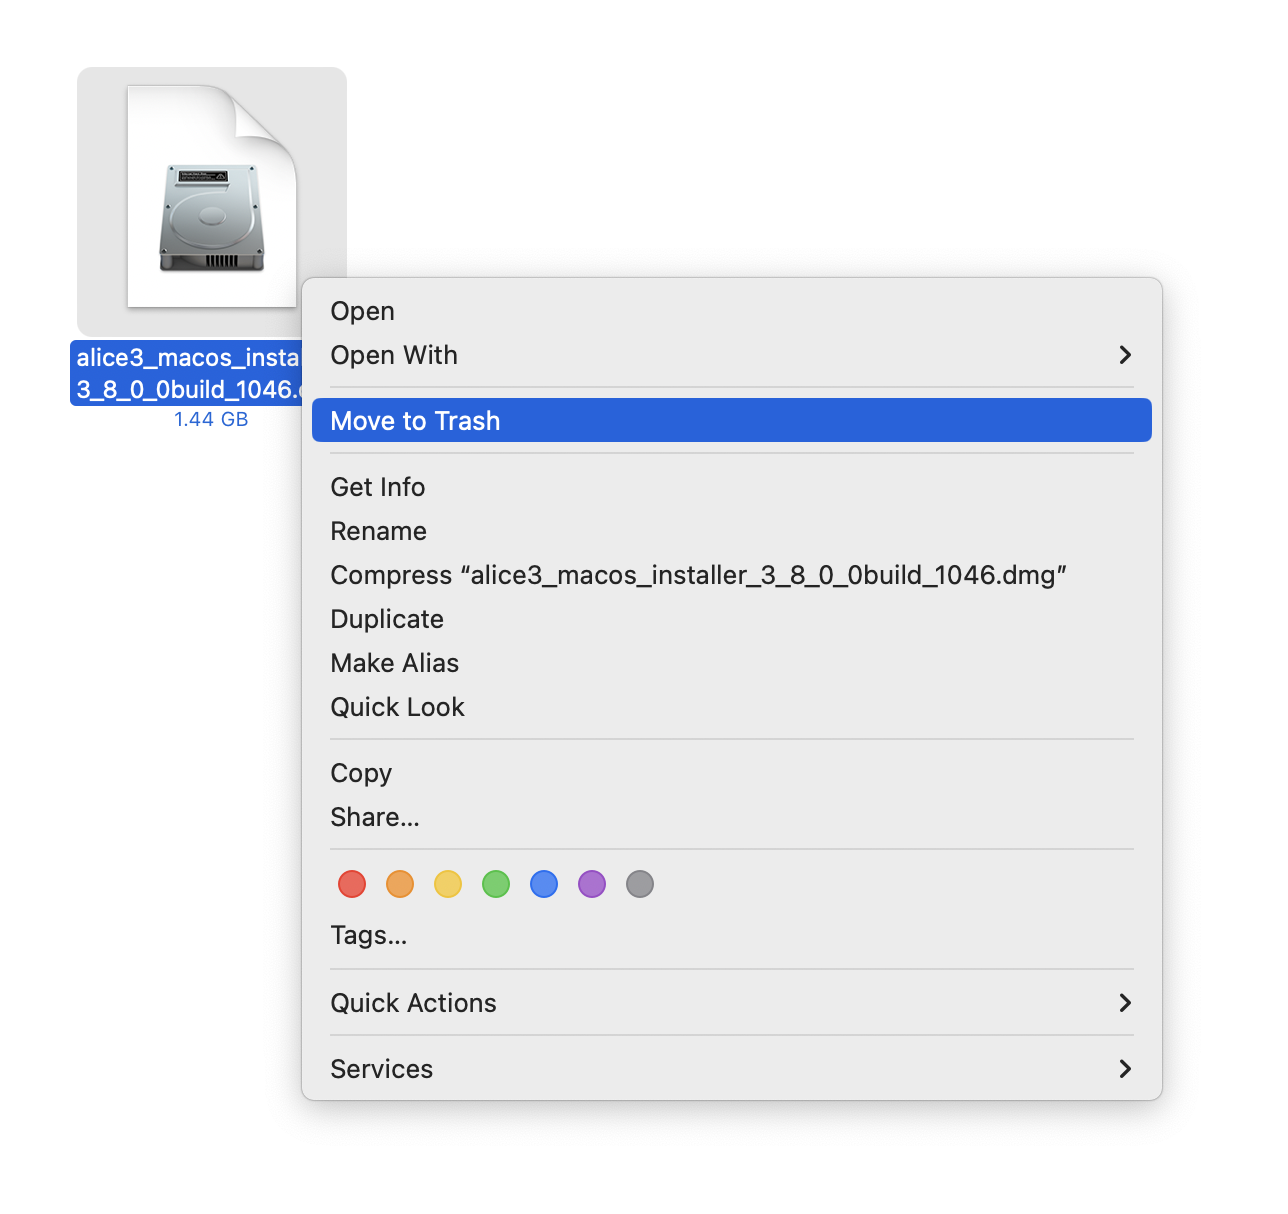Image resolution: width=1288 pixels, height=1214 pixels.
Task: Open the DMG file
Action: coord(362,311)
